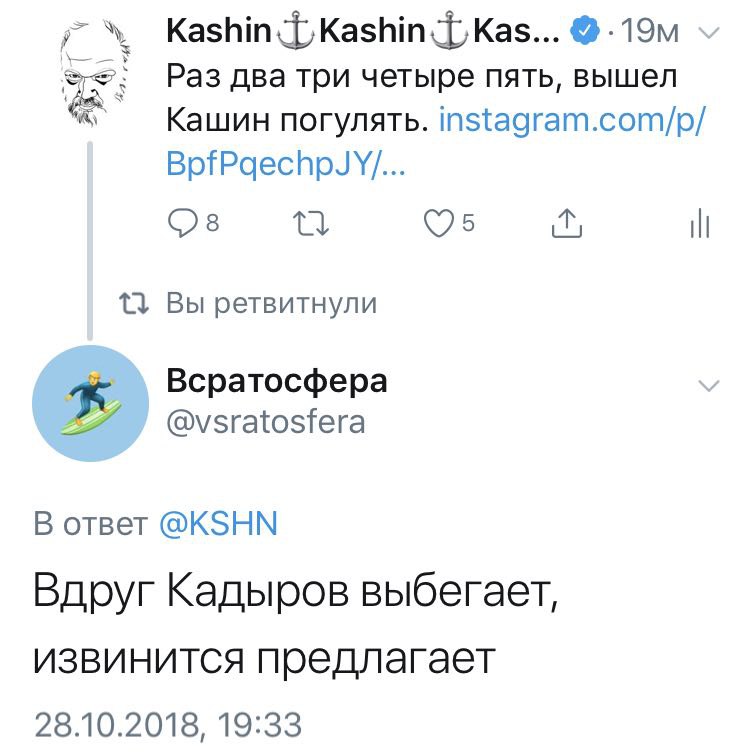
Task: Open the chevron menu on Всратосфера's tweet
Action: click(x=708, y=386)
